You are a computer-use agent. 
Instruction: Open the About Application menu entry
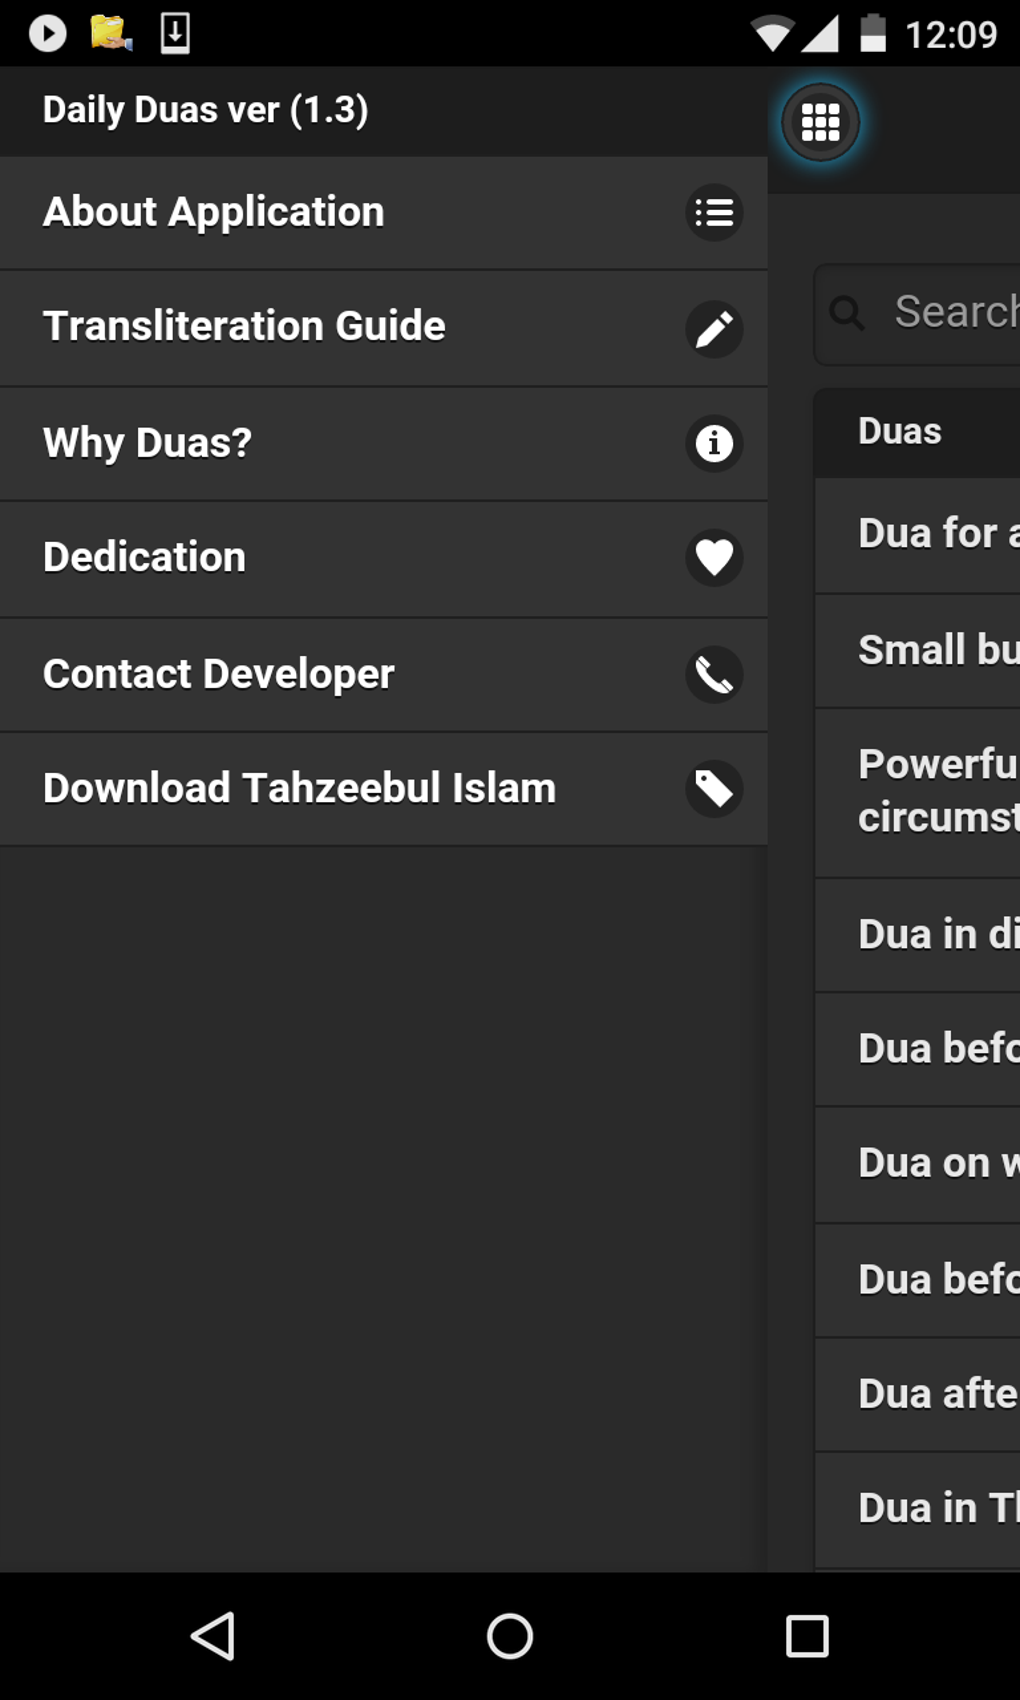coord(214,212)
